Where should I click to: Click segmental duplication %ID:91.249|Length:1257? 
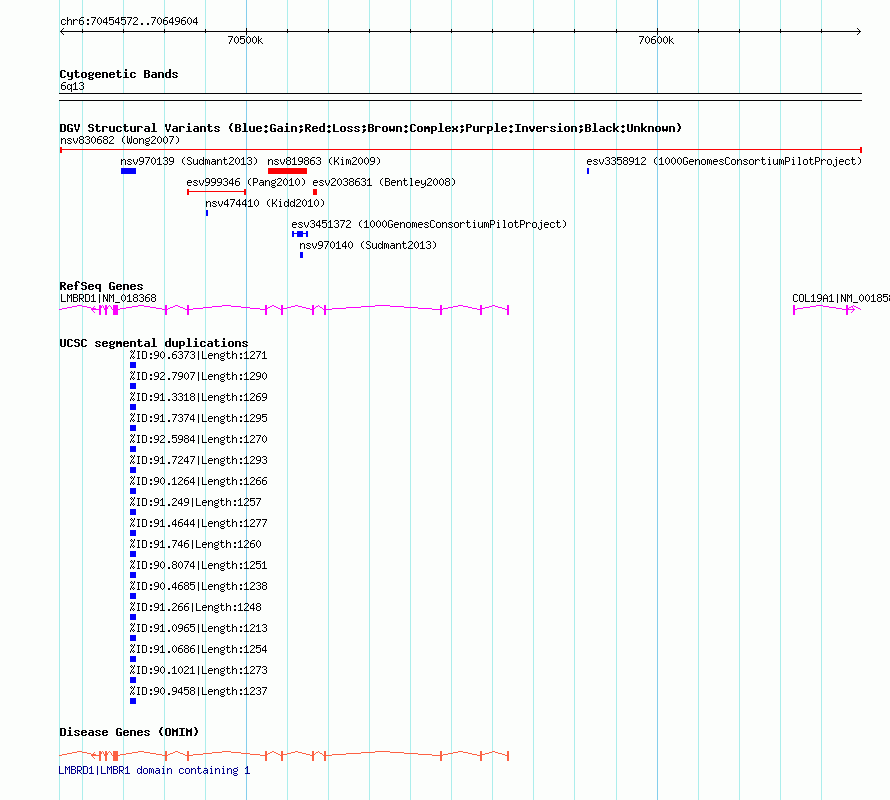pyautogui.click(x=195, y=502)
